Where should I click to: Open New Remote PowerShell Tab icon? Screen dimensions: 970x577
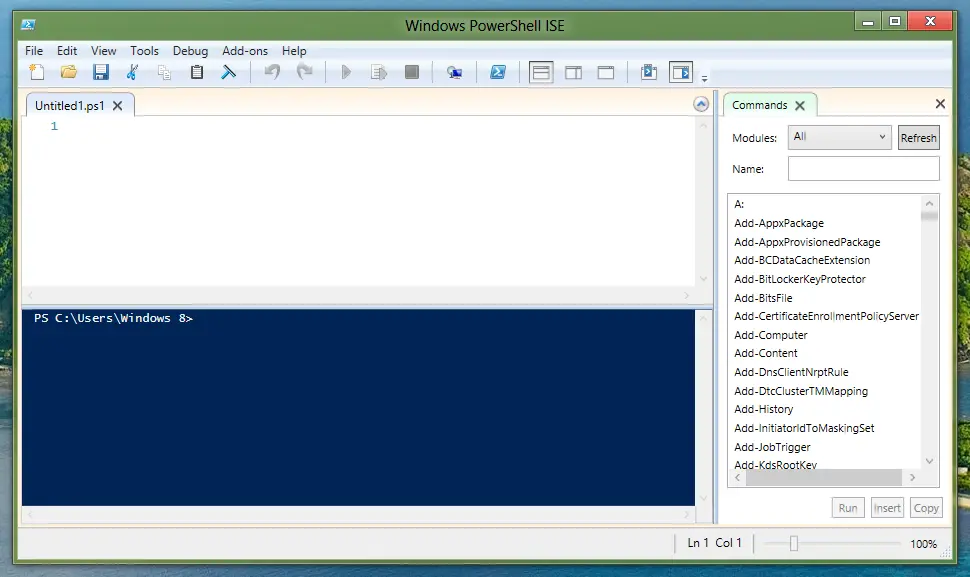point(455,73)
